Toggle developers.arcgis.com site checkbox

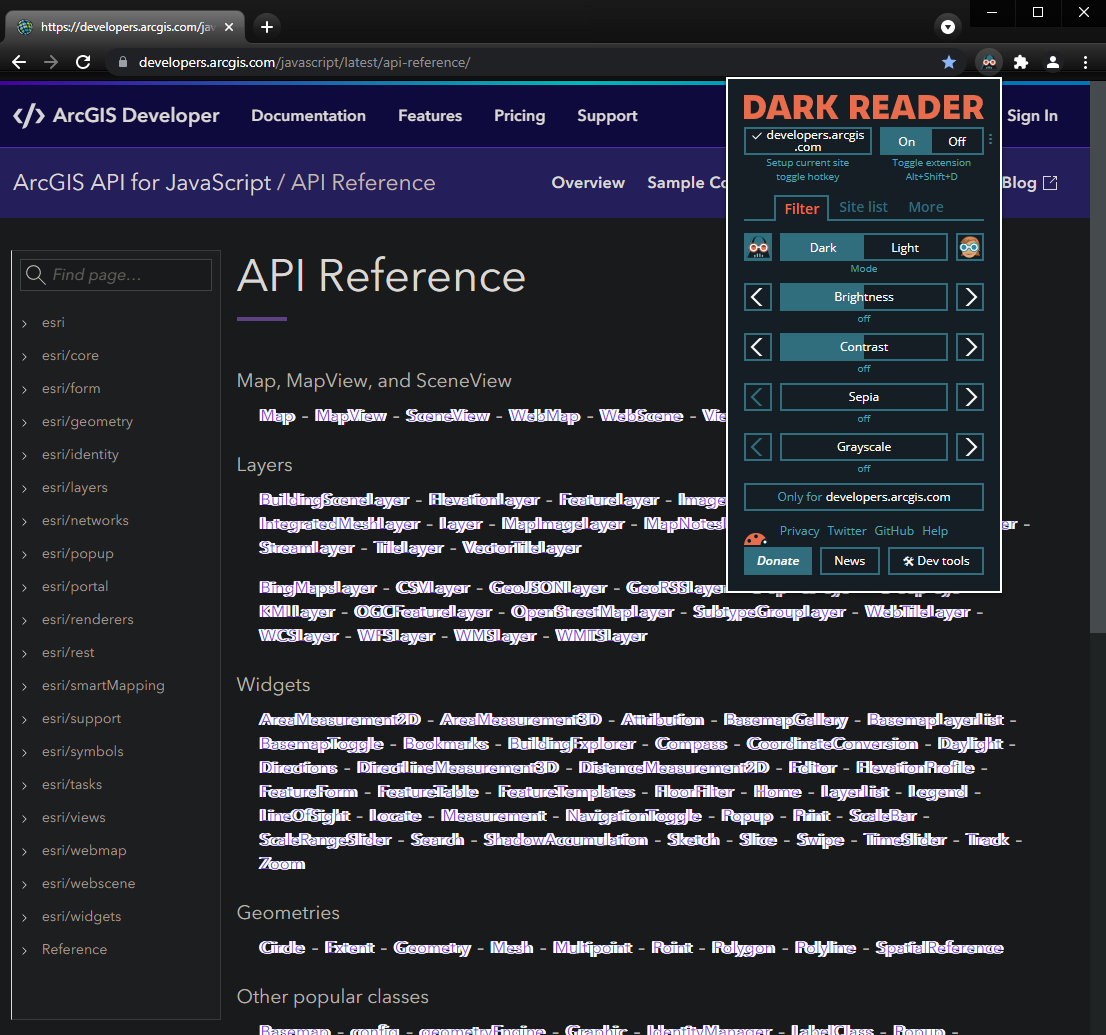(x=808, y=140)
